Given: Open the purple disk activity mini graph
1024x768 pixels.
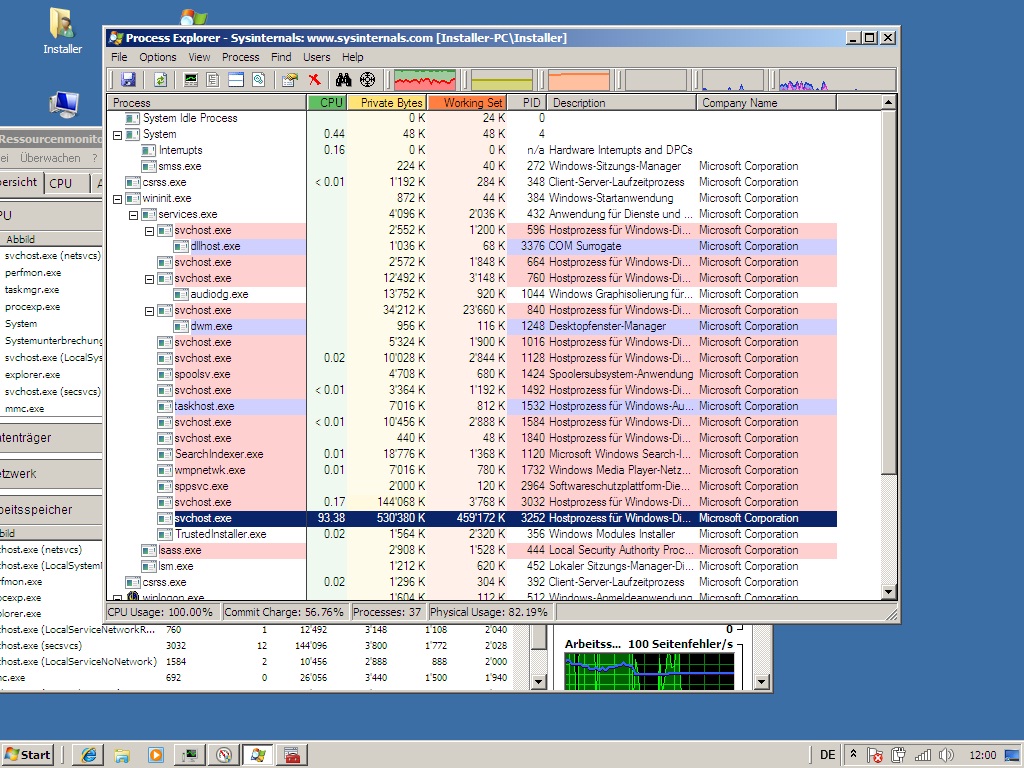Looking at the screenshot, I should click(x=836, y=80).
